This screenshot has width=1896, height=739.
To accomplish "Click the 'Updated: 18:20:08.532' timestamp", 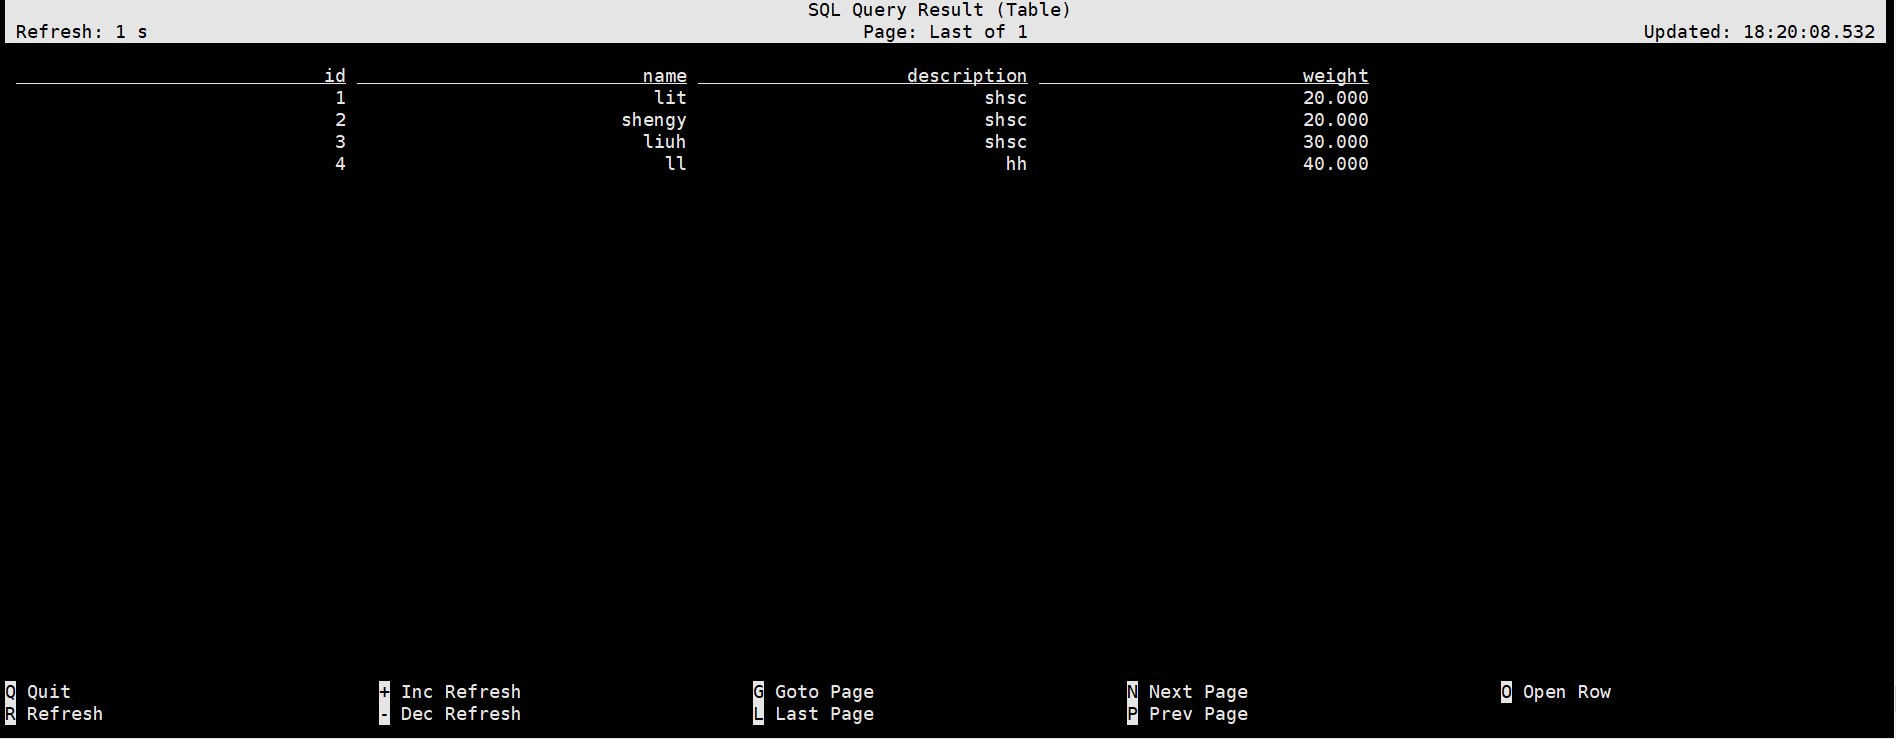I will click(x=1759, y=32).
